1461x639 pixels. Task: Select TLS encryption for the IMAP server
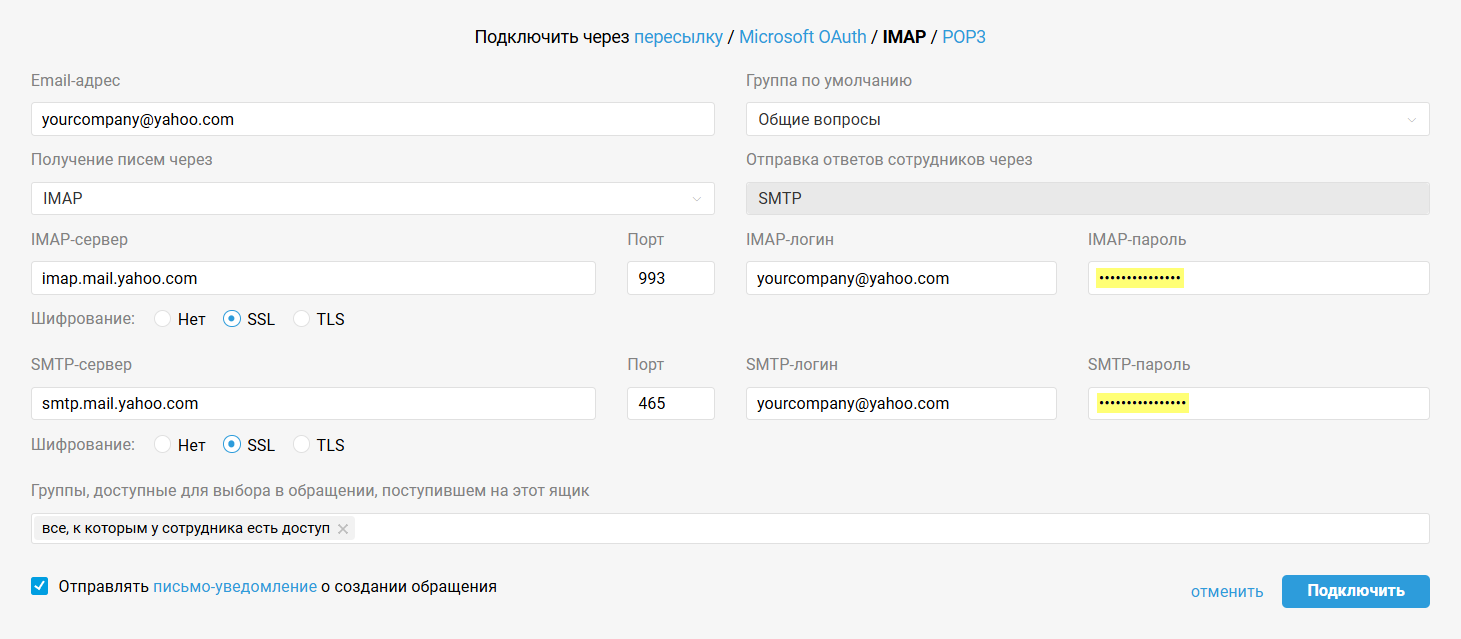[x=301, y=319]
